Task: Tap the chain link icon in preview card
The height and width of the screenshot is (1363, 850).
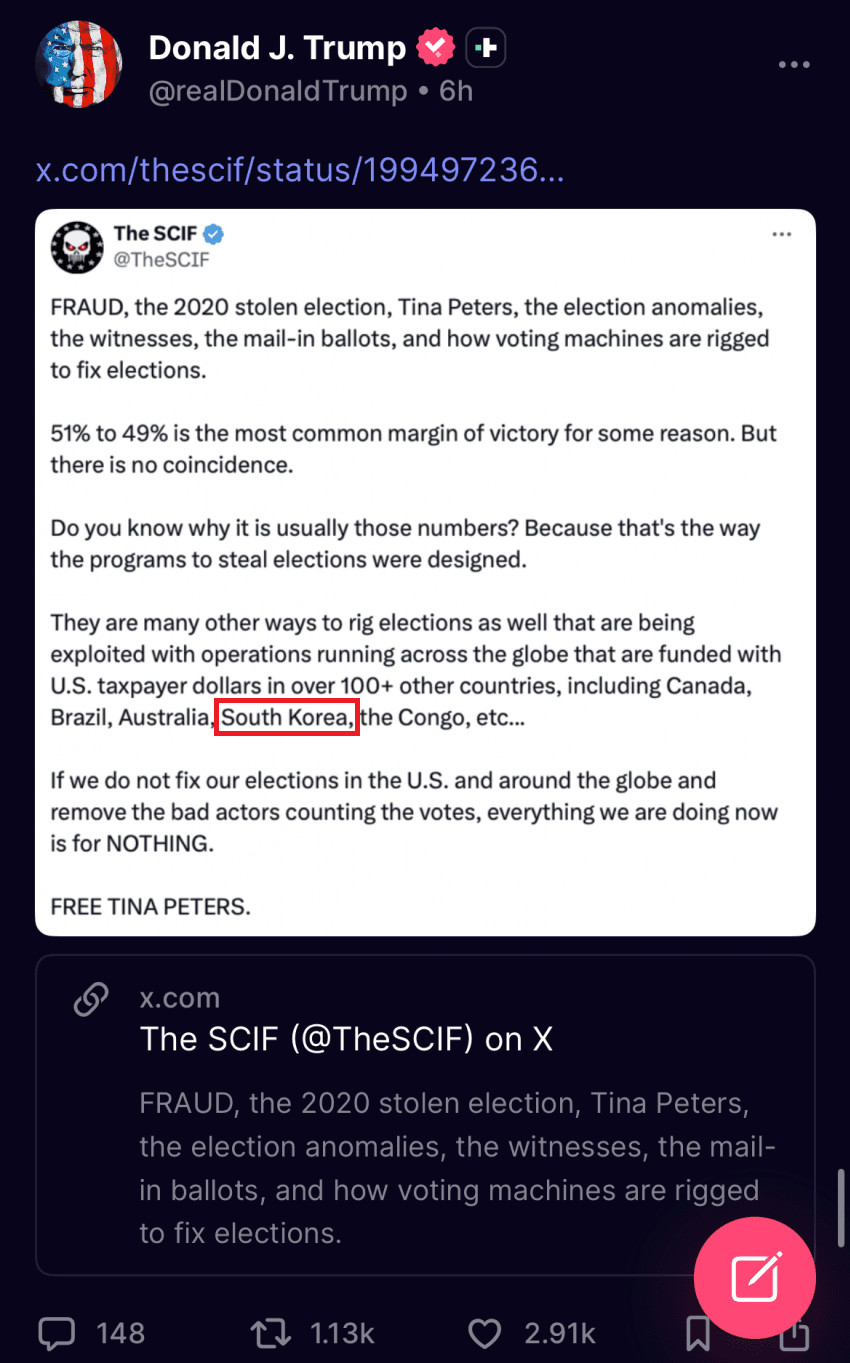Action: (x=92, y=998)
